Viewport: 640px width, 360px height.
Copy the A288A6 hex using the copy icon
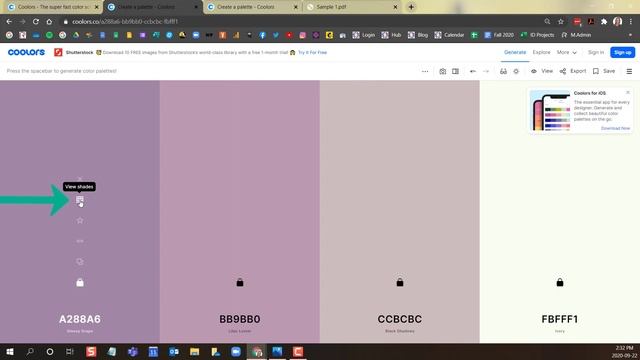pos(80,262)
